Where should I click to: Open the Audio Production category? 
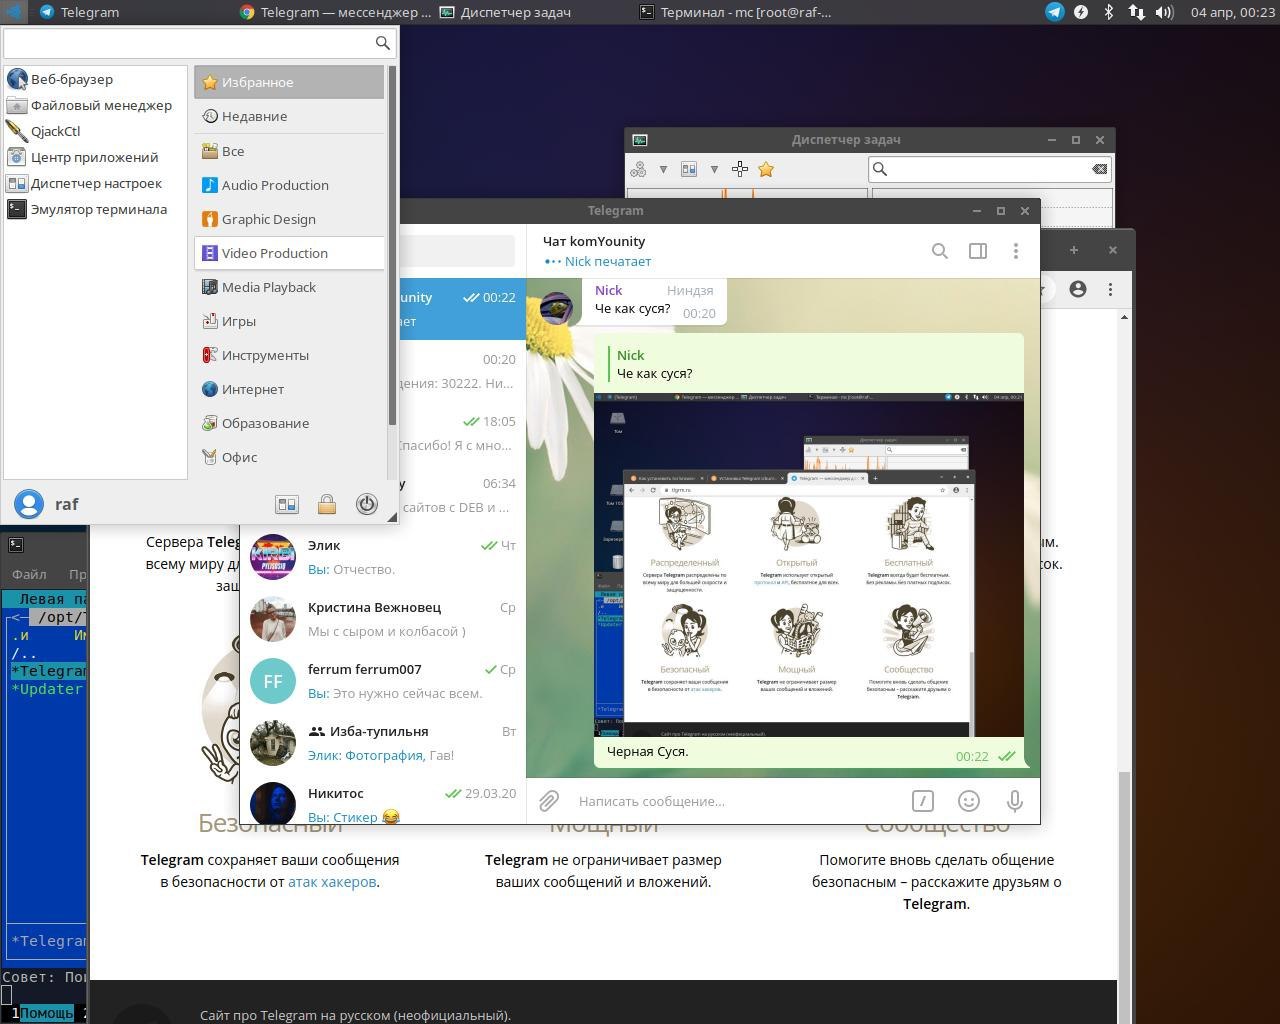pyautogui.click(x=289, y=185)
